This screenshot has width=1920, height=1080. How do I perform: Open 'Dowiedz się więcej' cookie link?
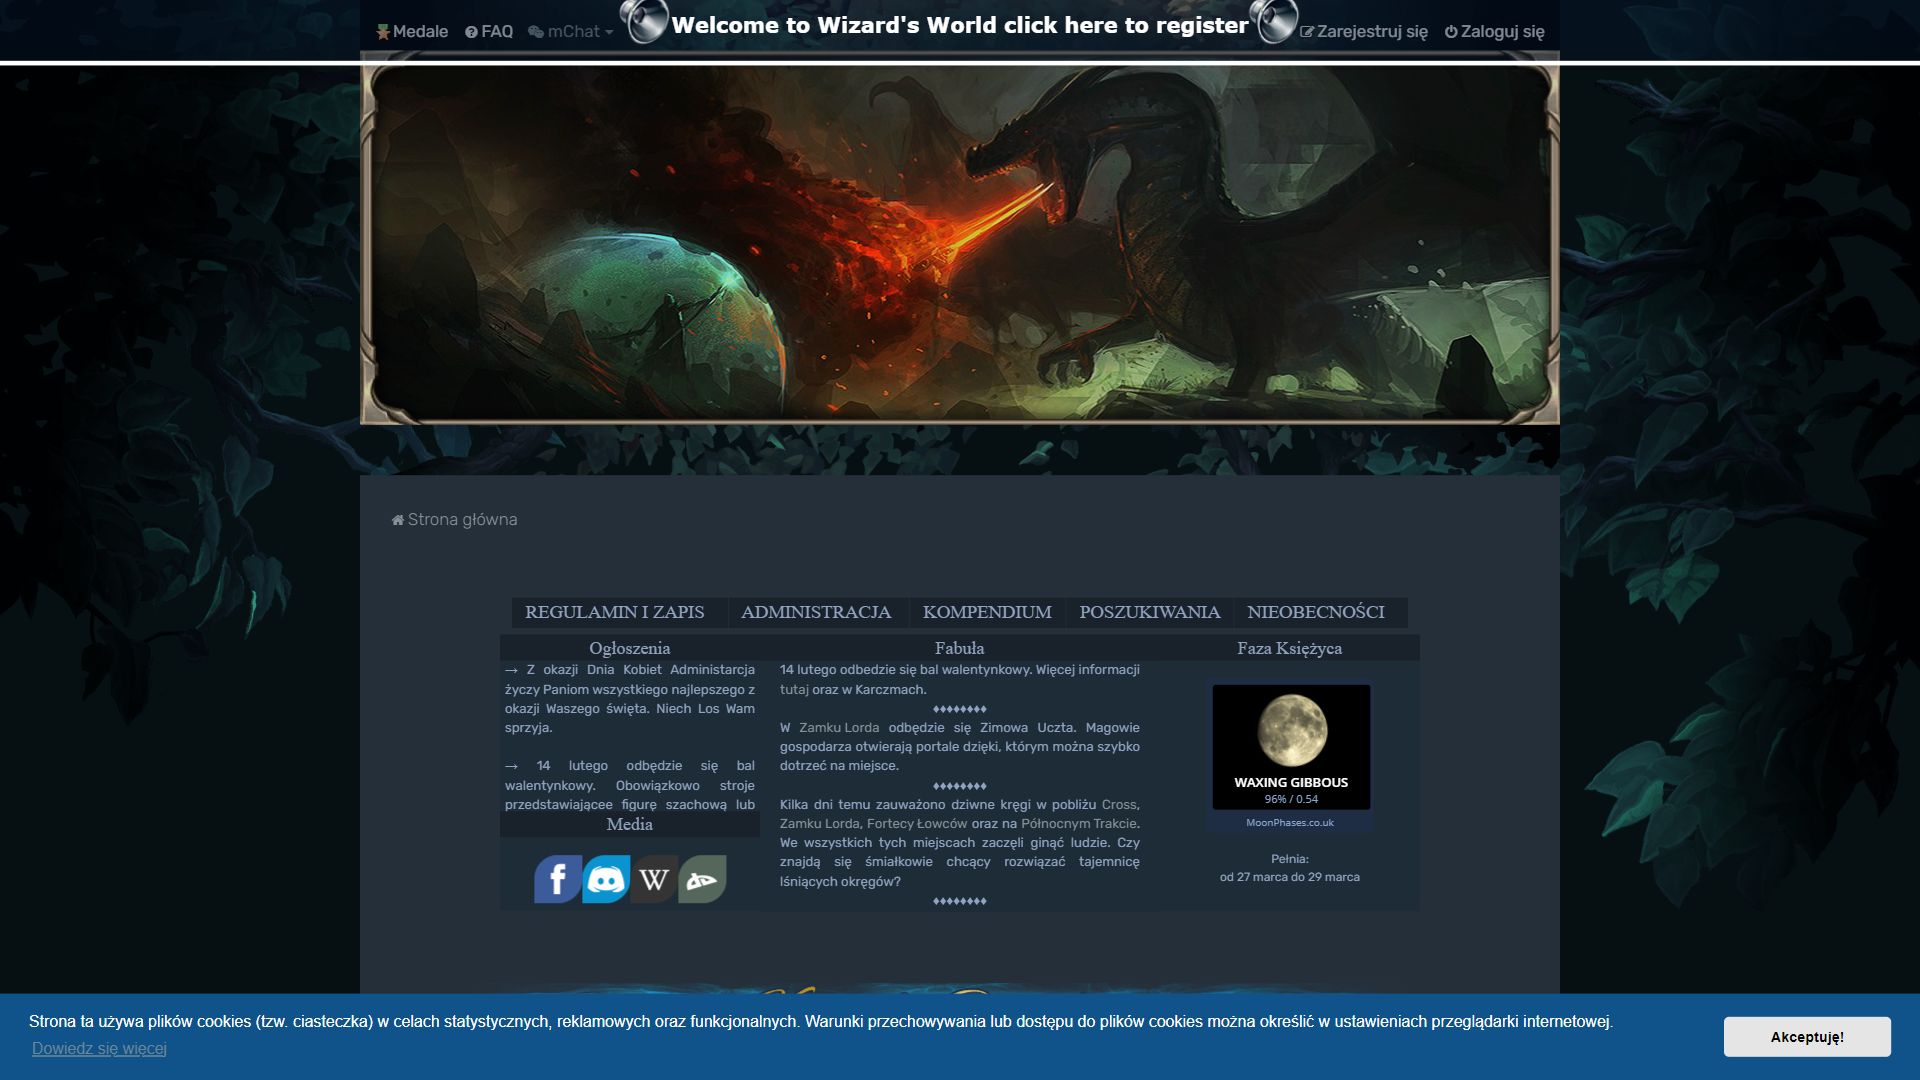[99, 1049]
